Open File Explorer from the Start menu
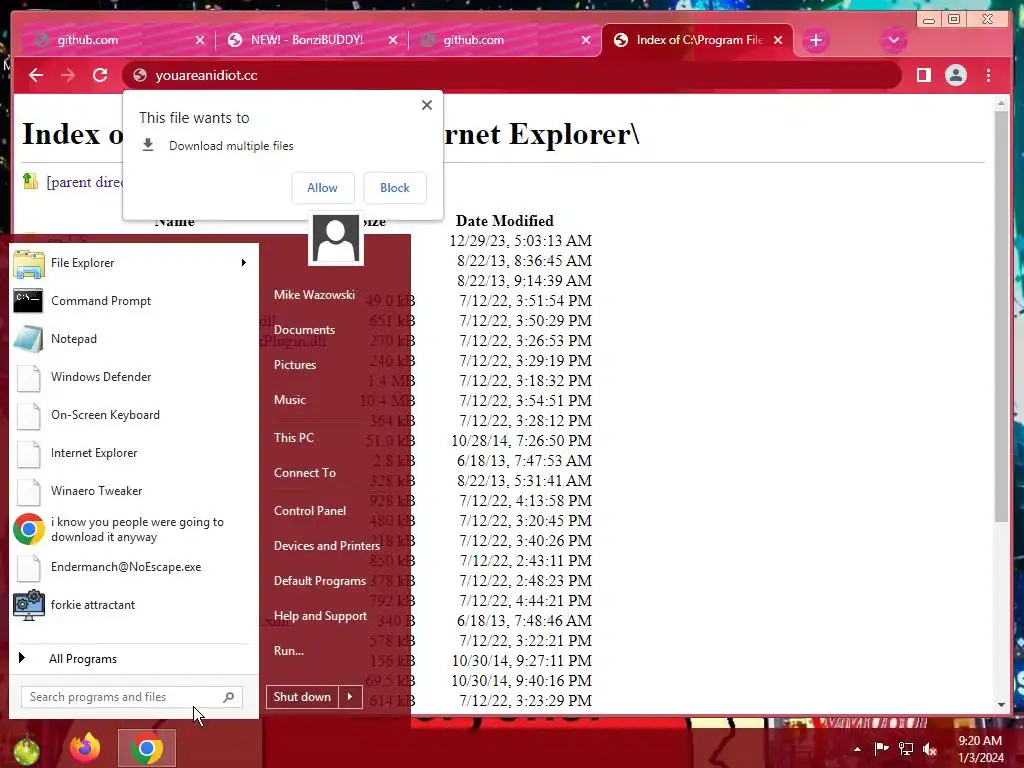The image size is (1024, 768). click(133, 263)
